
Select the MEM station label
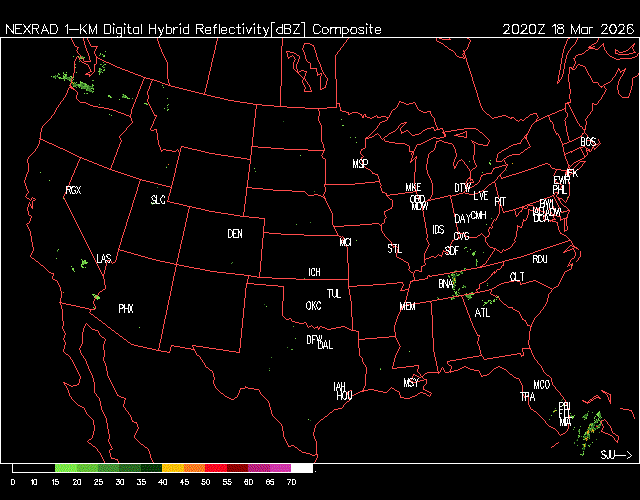(x=407, y=306)
